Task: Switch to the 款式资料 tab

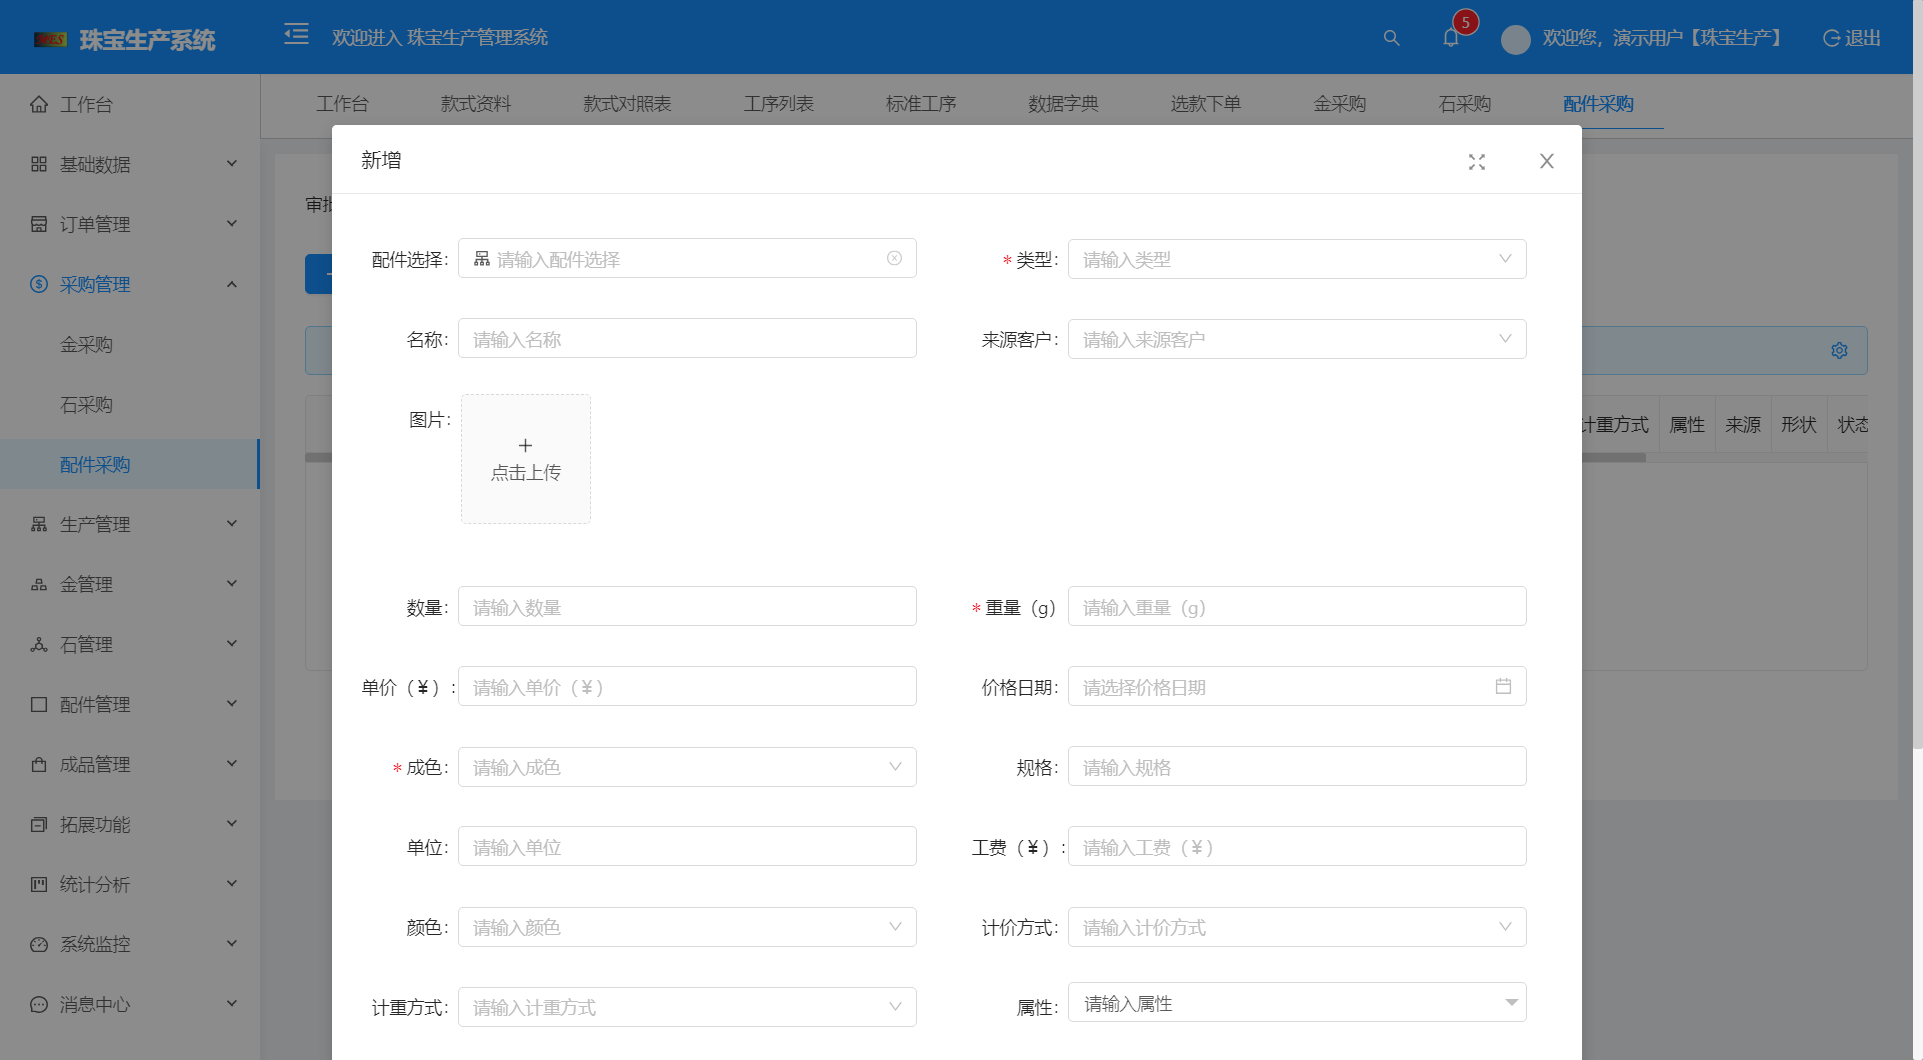Action: (x=474, y=103)
